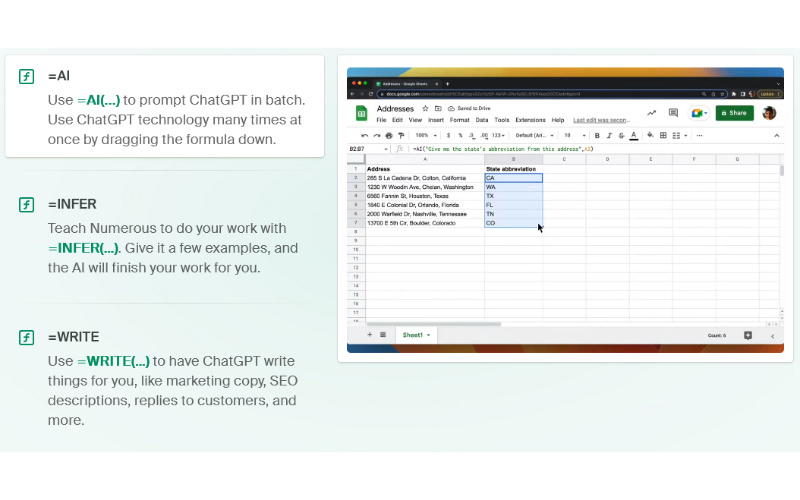
Task: Star the Addresses spreadsheet
Action: pos(425,108)
